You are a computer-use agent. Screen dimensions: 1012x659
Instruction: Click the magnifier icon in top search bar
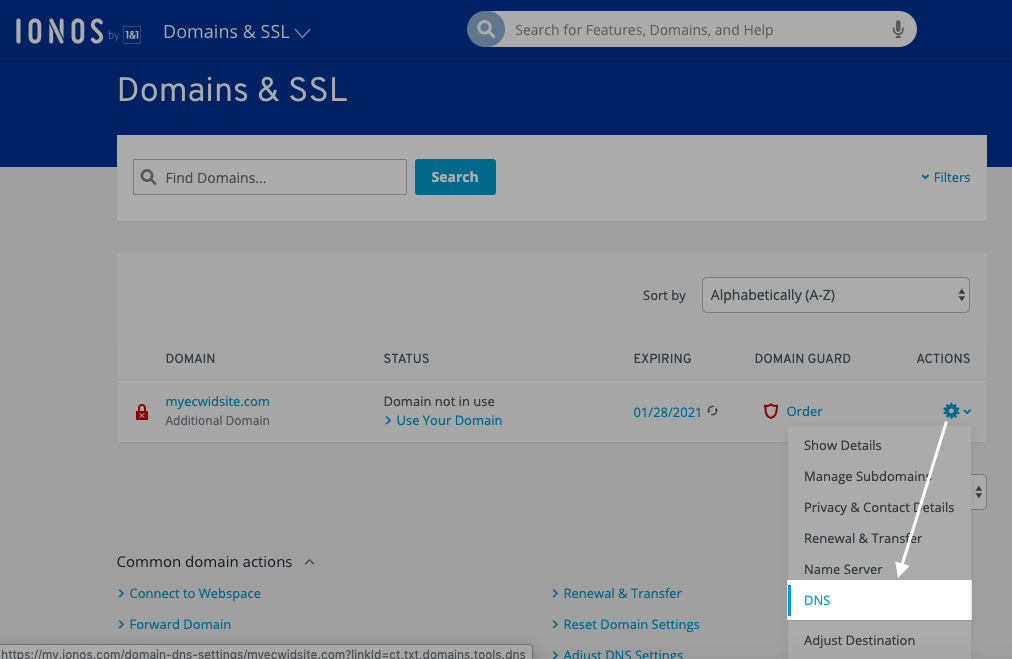[486, 29]
